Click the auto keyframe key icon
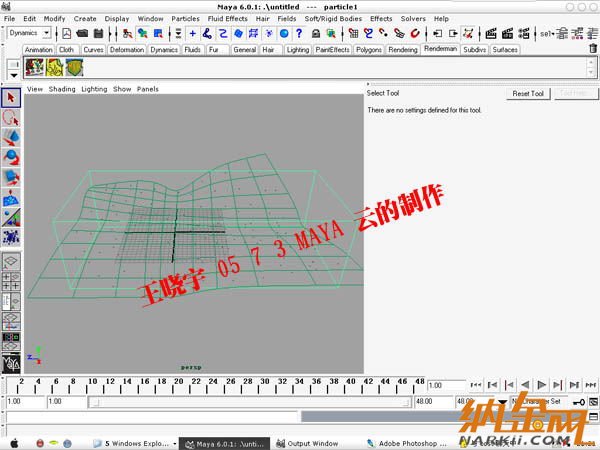Screen dimensions: 600x450 point(579,402)
